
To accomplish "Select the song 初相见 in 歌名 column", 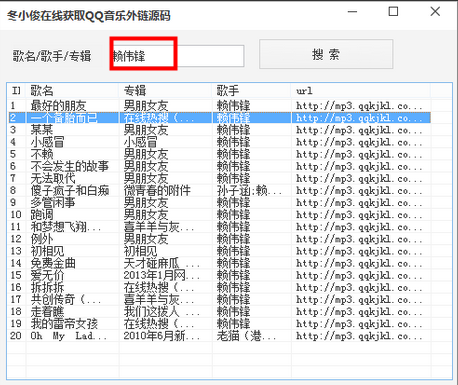I will [47, 251].
